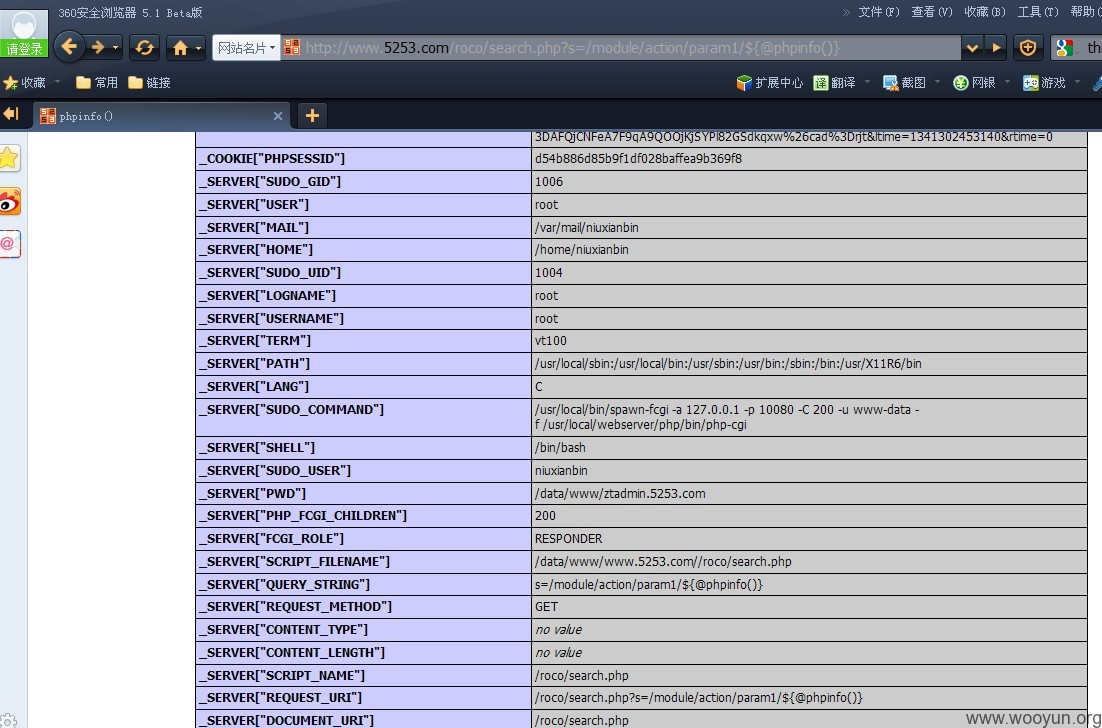Click the 收藏 favorites star button
The image size is (1102, 728).
click(25, 83)
